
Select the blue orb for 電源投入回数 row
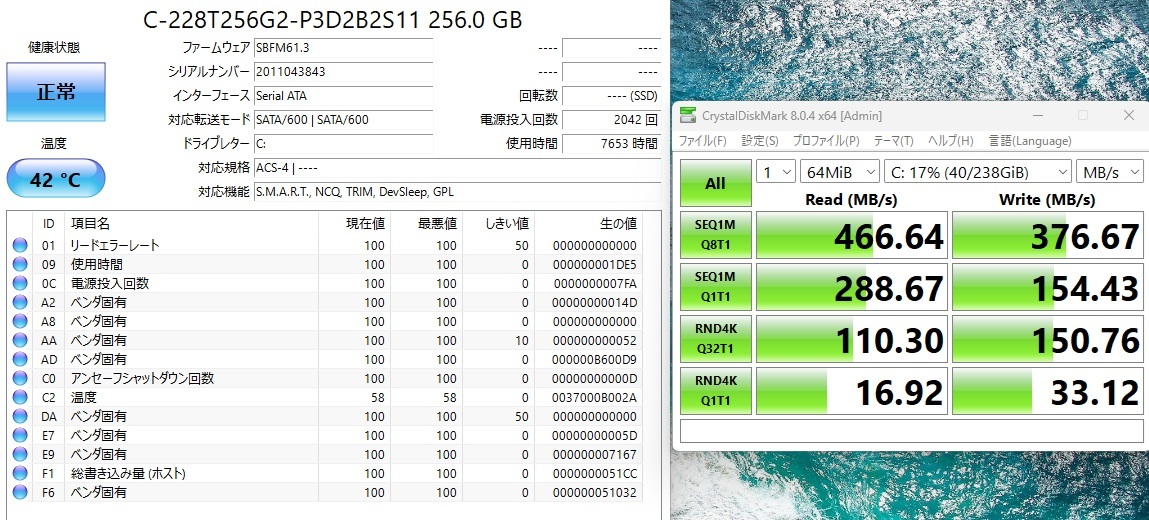pos(19,284)
